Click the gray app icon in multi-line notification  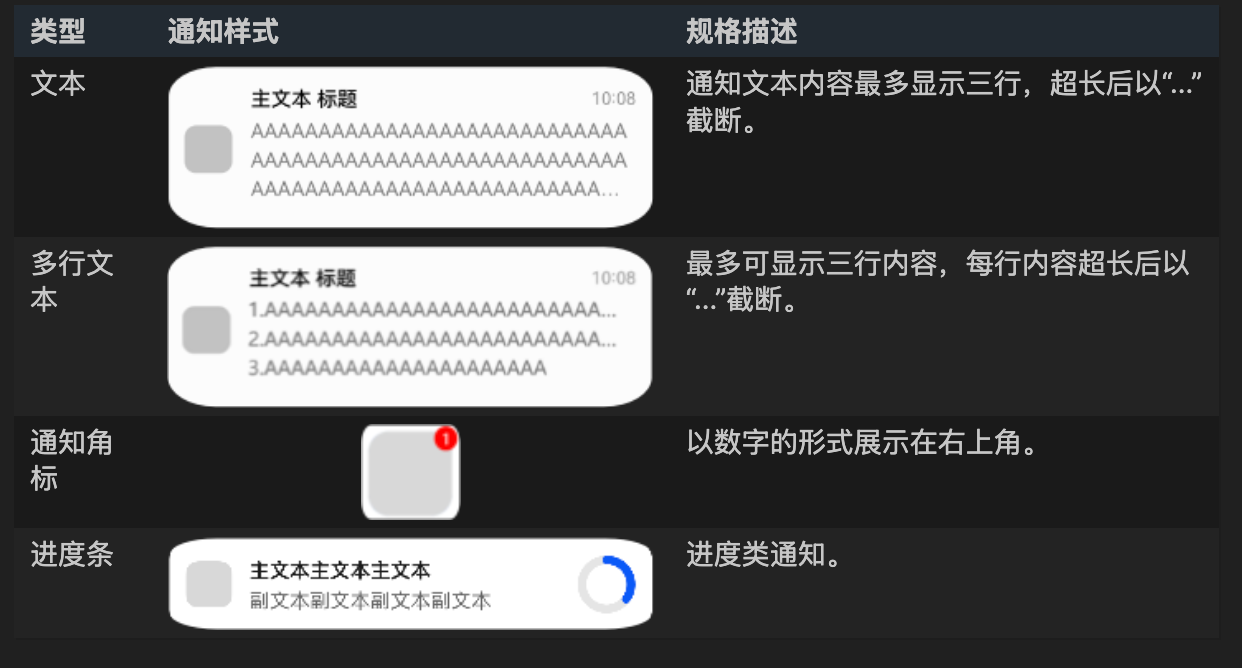207,330
